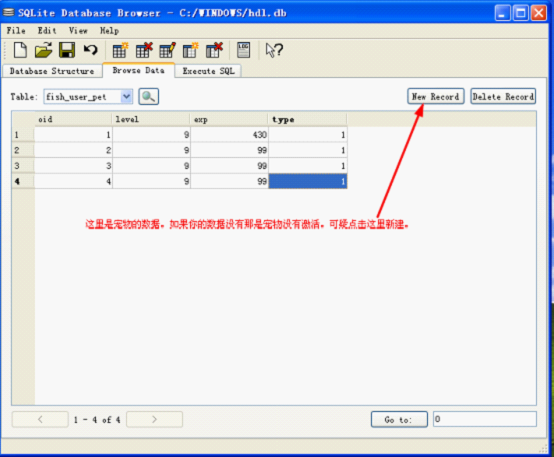Click the Modify Table pencil icon
Screen dimensions: 554x457
point(167,50)
